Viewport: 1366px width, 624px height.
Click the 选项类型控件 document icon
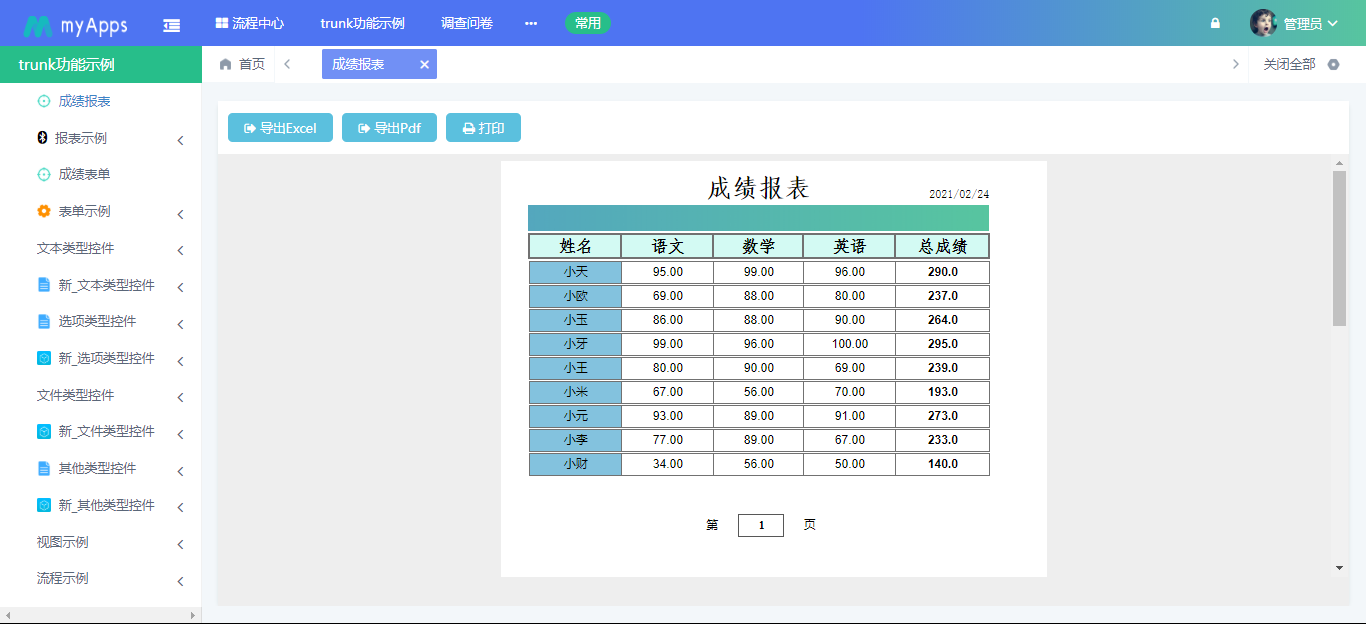pos(43,321)
